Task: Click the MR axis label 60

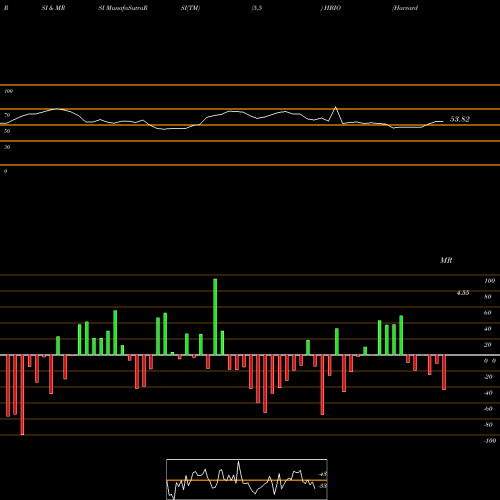Action: click(x=488, y=313)
